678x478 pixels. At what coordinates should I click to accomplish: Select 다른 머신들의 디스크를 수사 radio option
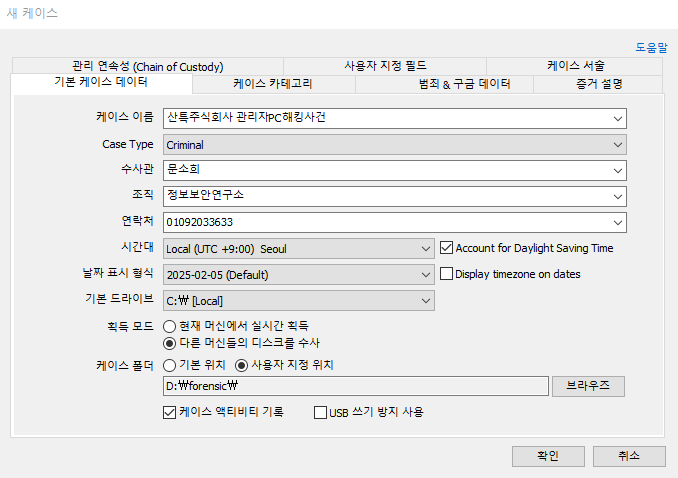[170, 343]
